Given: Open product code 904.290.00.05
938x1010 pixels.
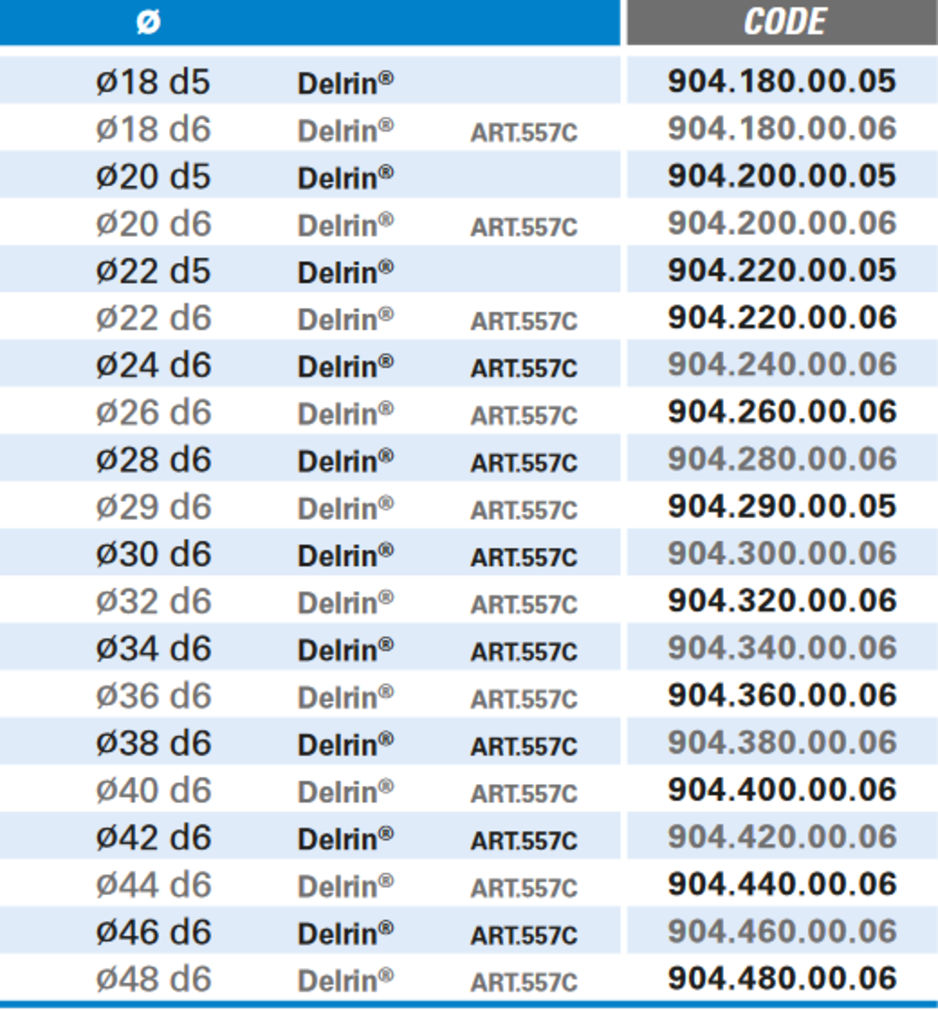Looking at the screenshot, I should 782,506.
